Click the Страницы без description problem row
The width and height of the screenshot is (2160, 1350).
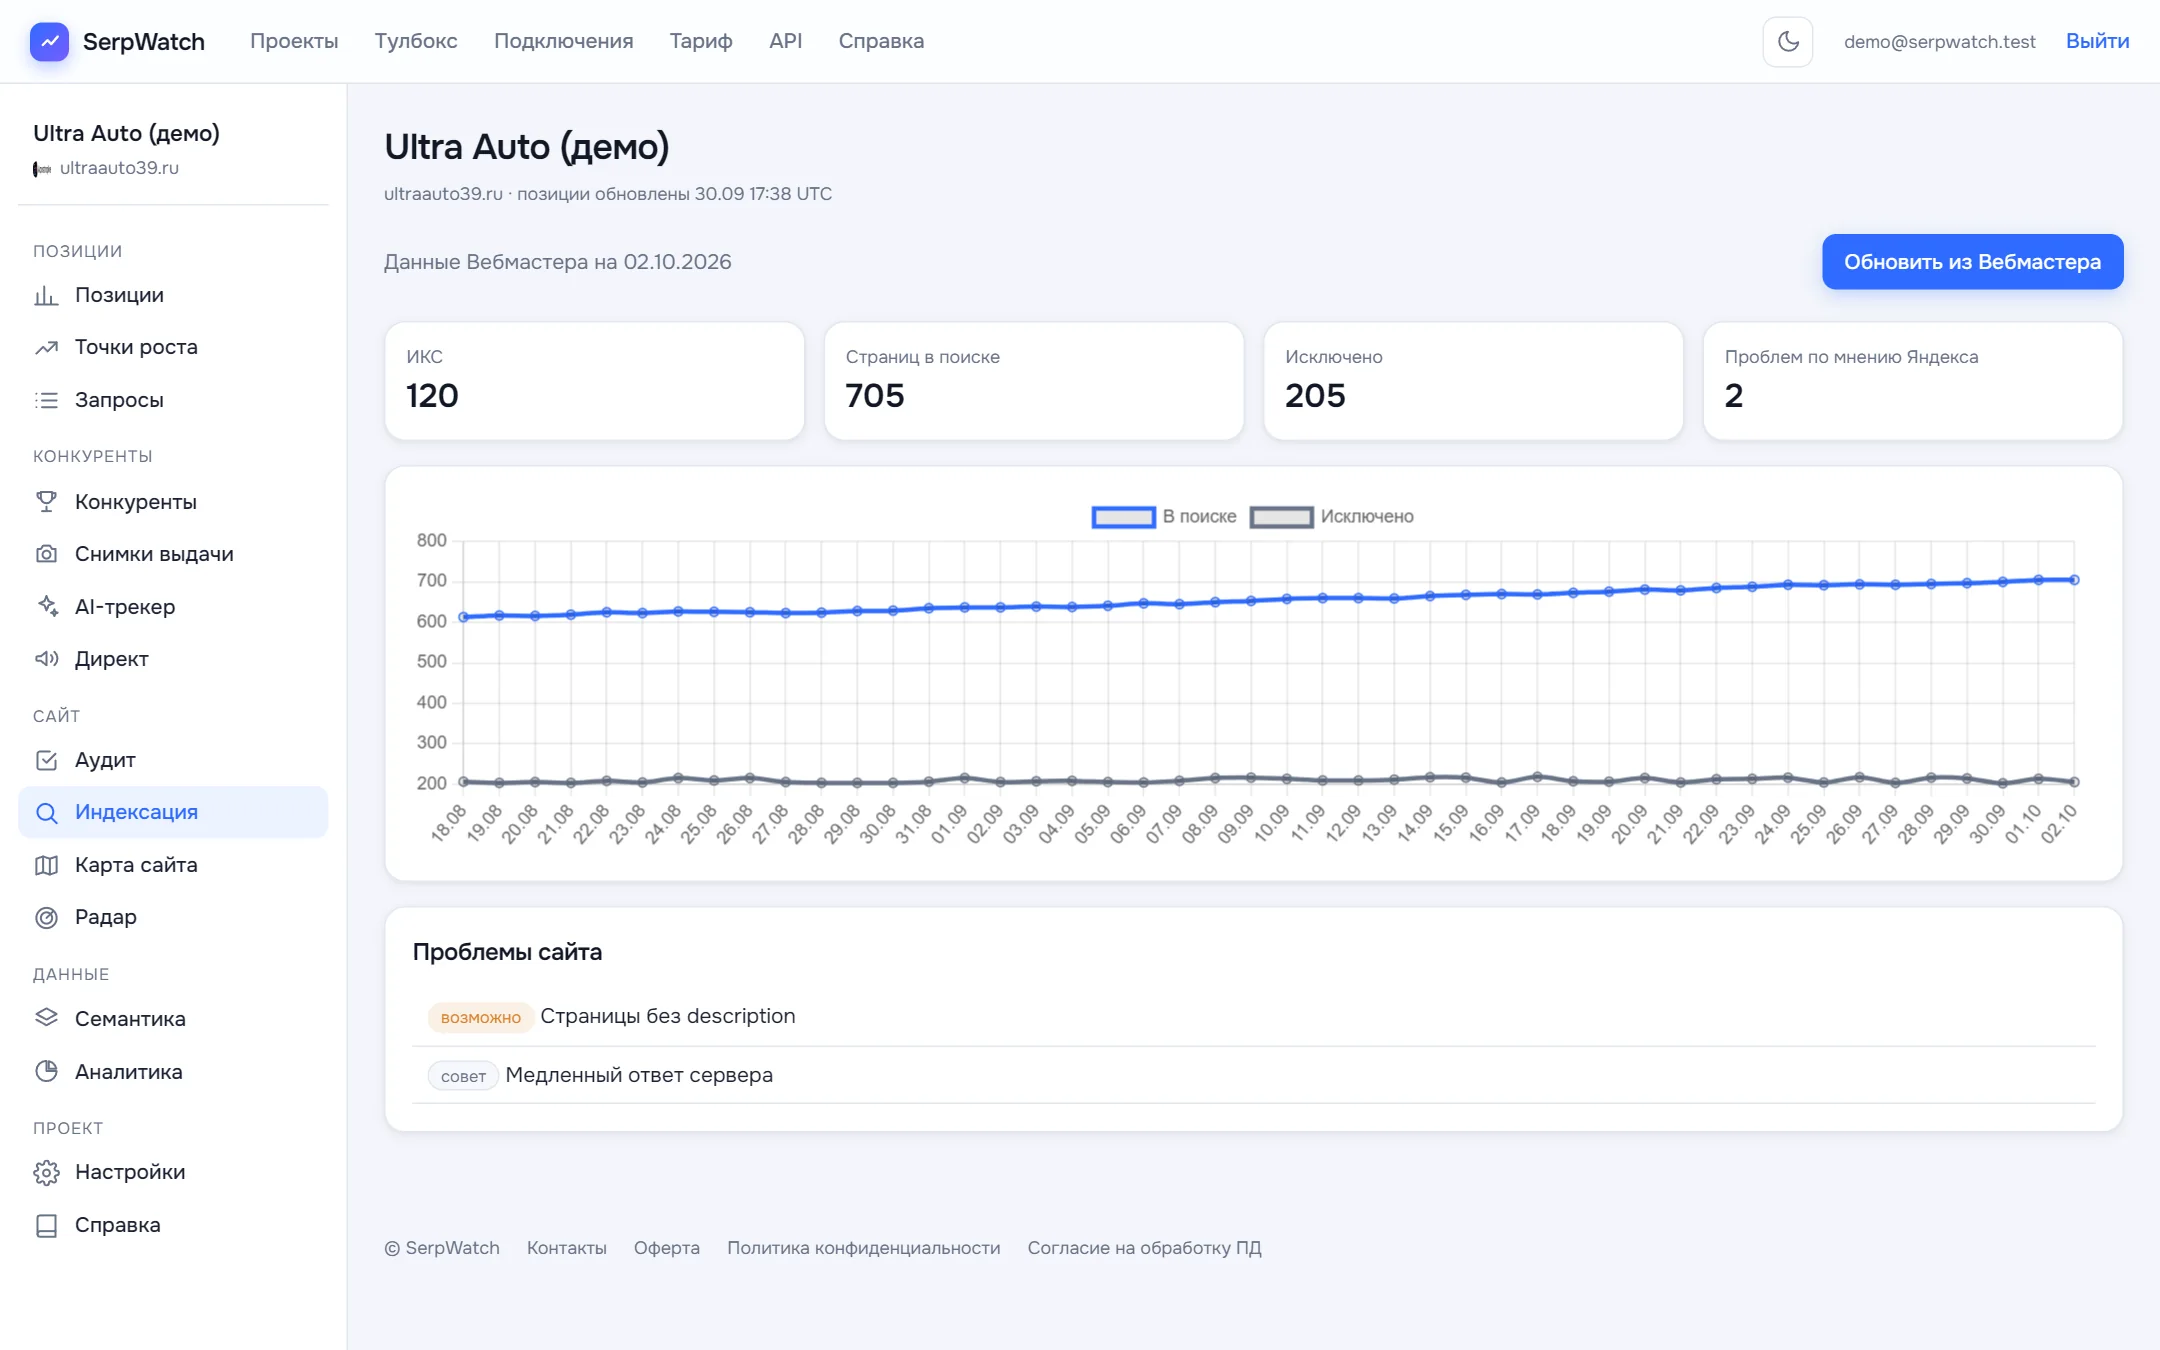[1254, 1017]
